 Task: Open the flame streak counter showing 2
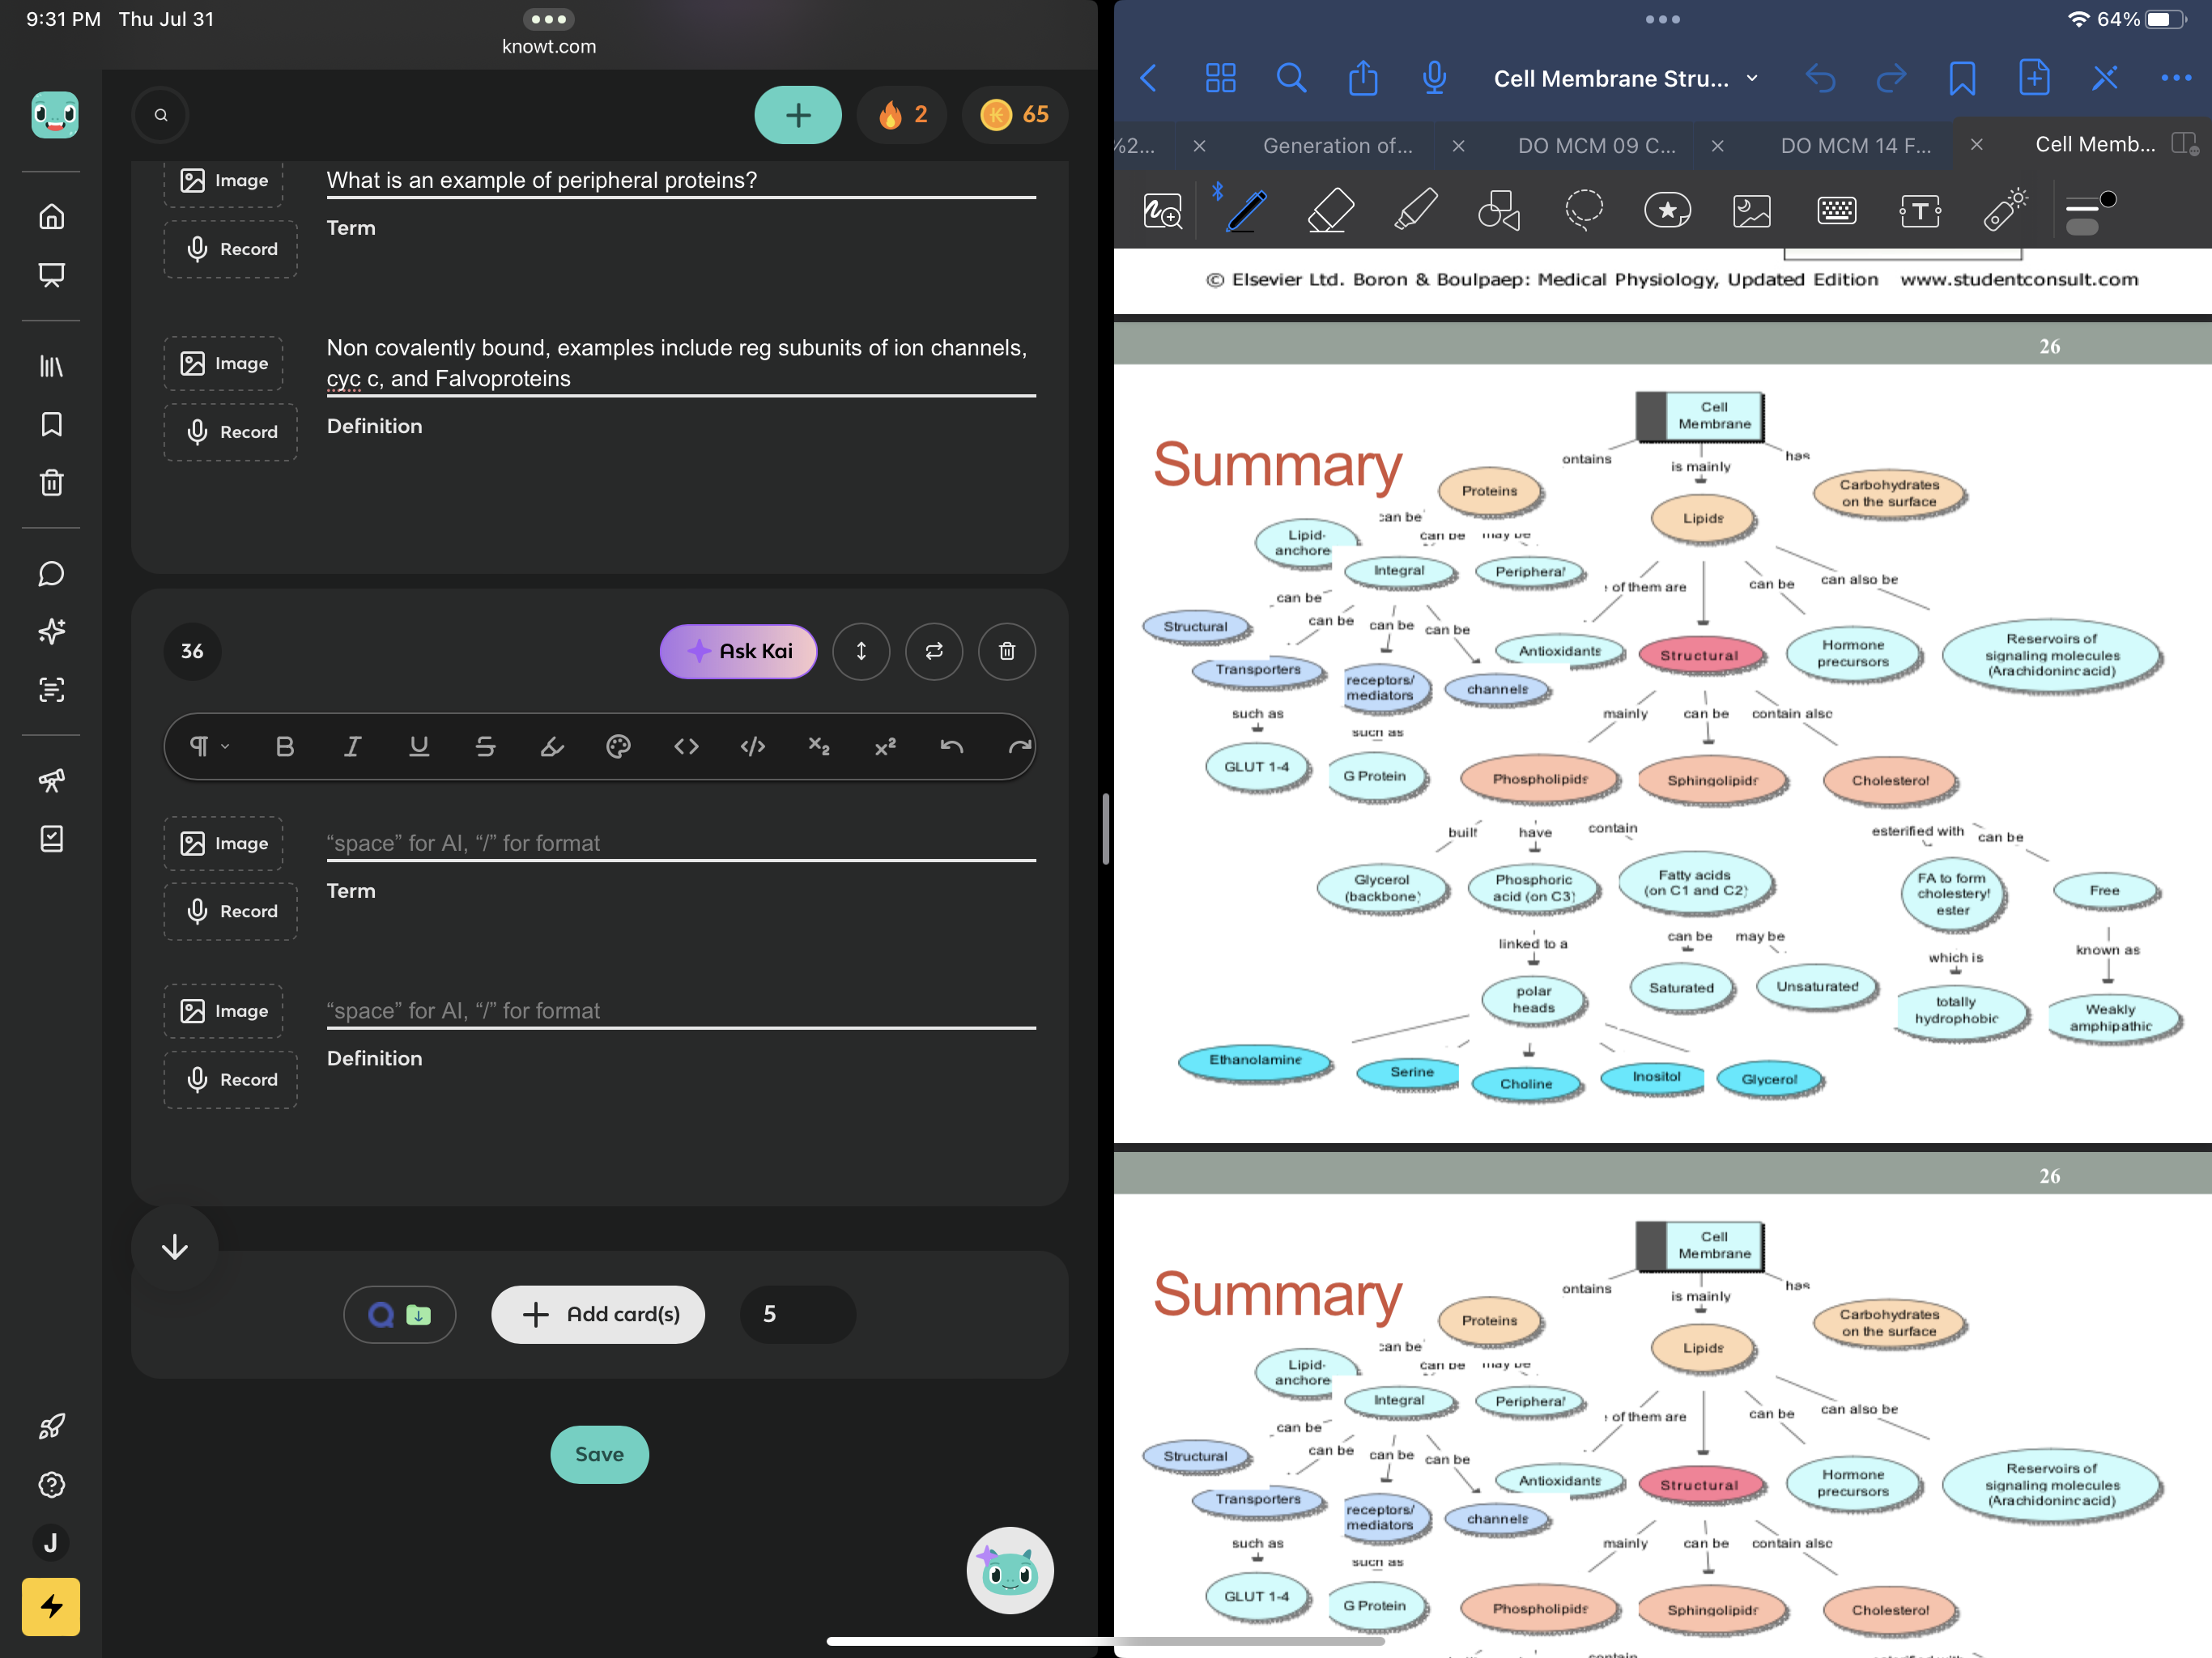[x=902, y=115]
